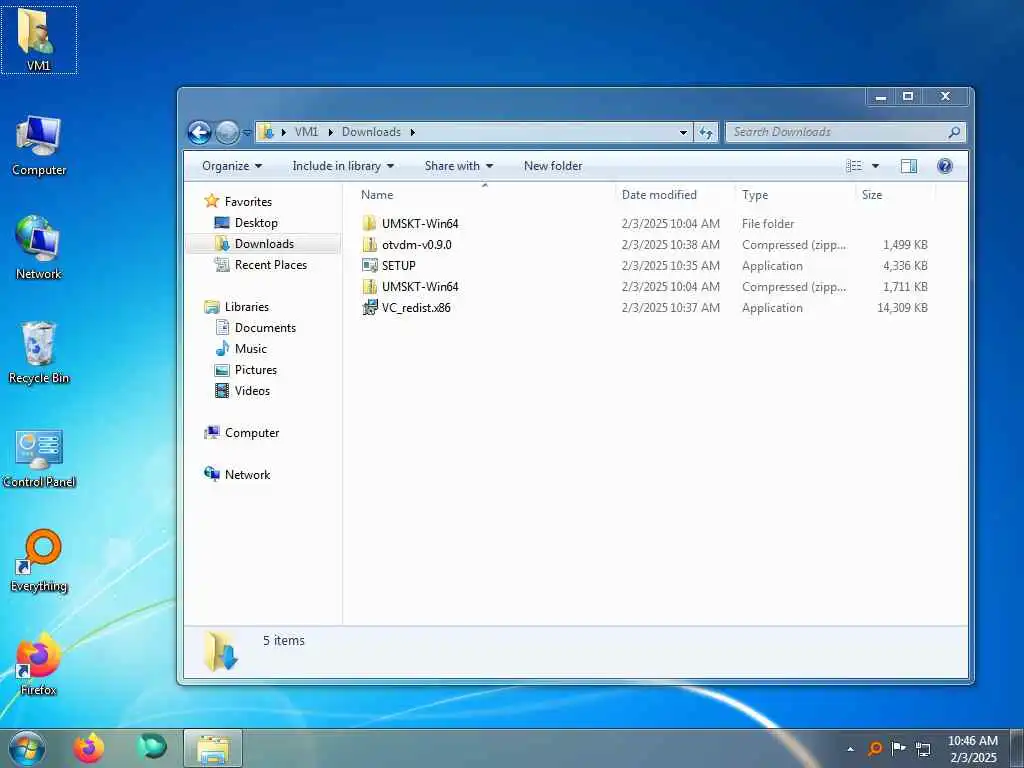Click the VC_redist.x86 file name
The height and width of the screenshot is (768, 1024).
[416, 308]
